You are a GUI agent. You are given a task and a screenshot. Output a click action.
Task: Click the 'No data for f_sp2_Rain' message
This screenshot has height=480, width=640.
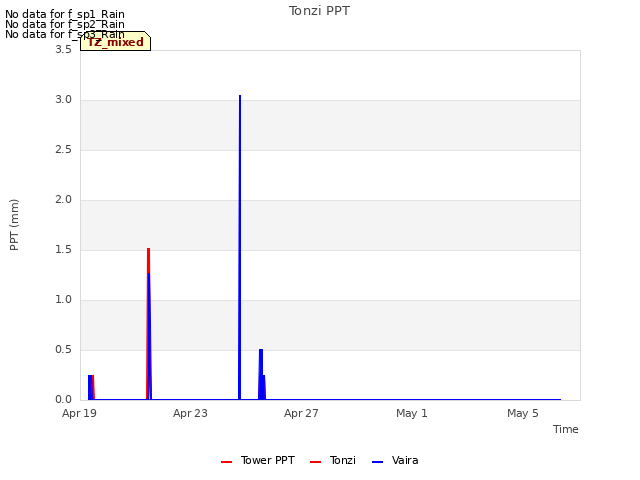[x=65, y=24]
